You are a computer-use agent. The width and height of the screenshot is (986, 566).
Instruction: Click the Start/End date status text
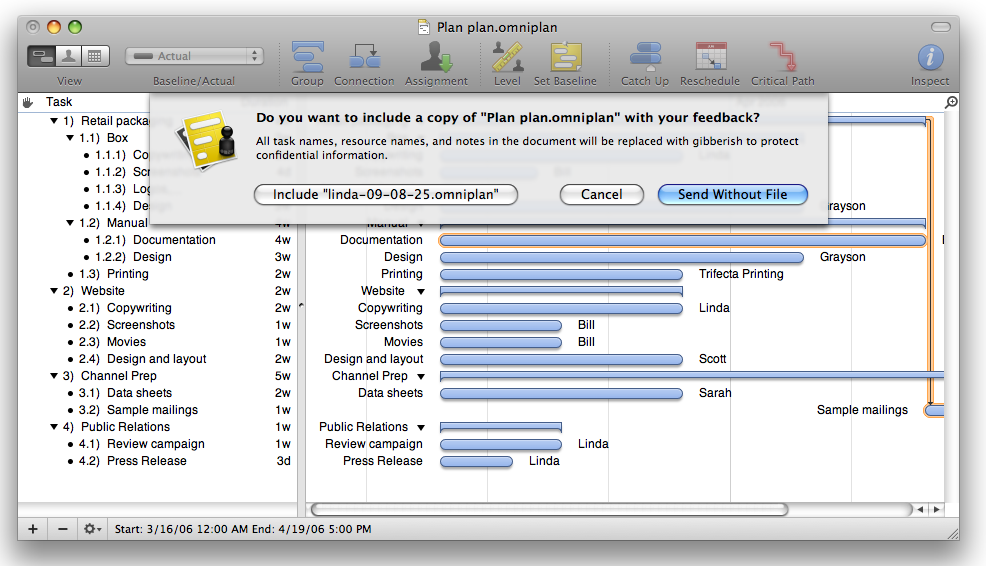point(243,529)
